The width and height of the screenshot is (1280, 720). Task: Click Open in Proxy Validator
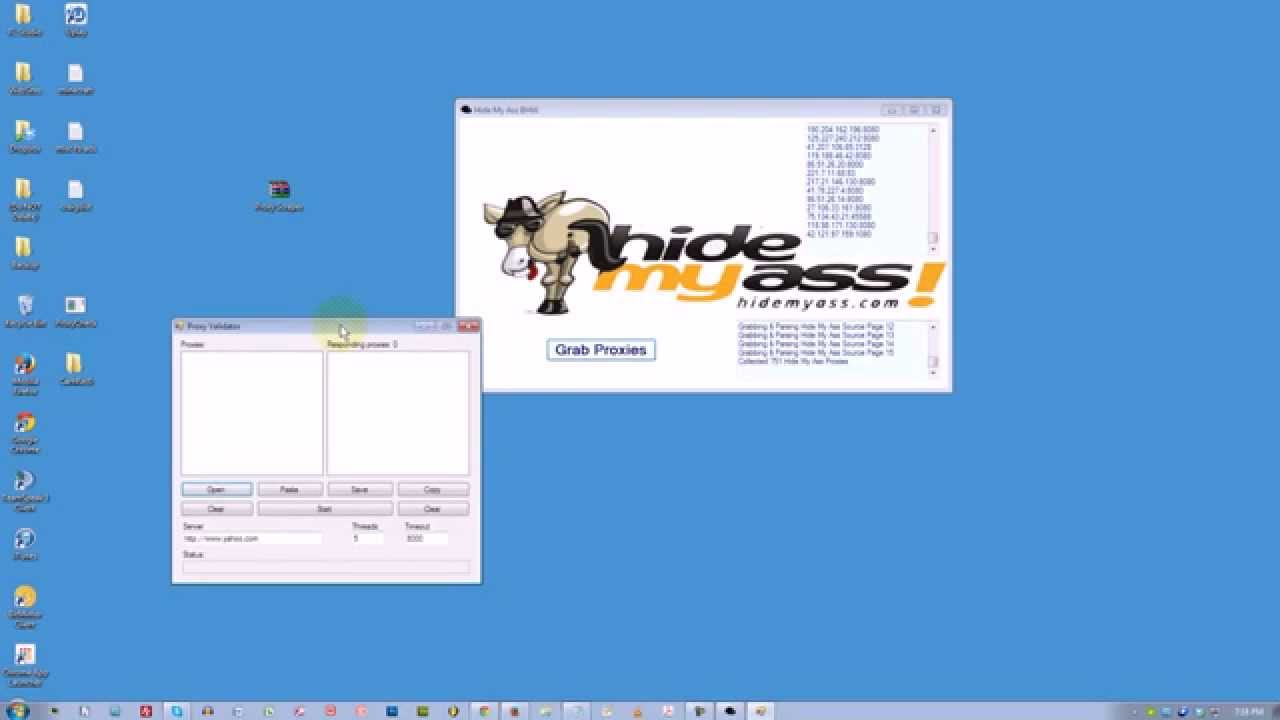(x=216, y=490)
